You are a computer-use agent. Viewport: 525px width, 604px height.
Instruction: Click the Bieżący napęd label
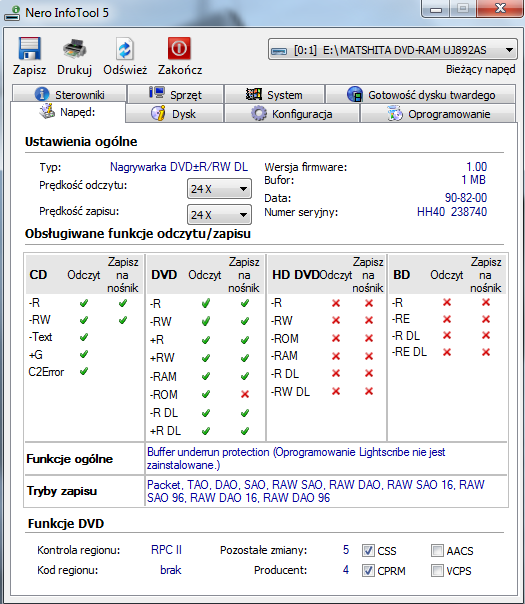tap(480, 69)
